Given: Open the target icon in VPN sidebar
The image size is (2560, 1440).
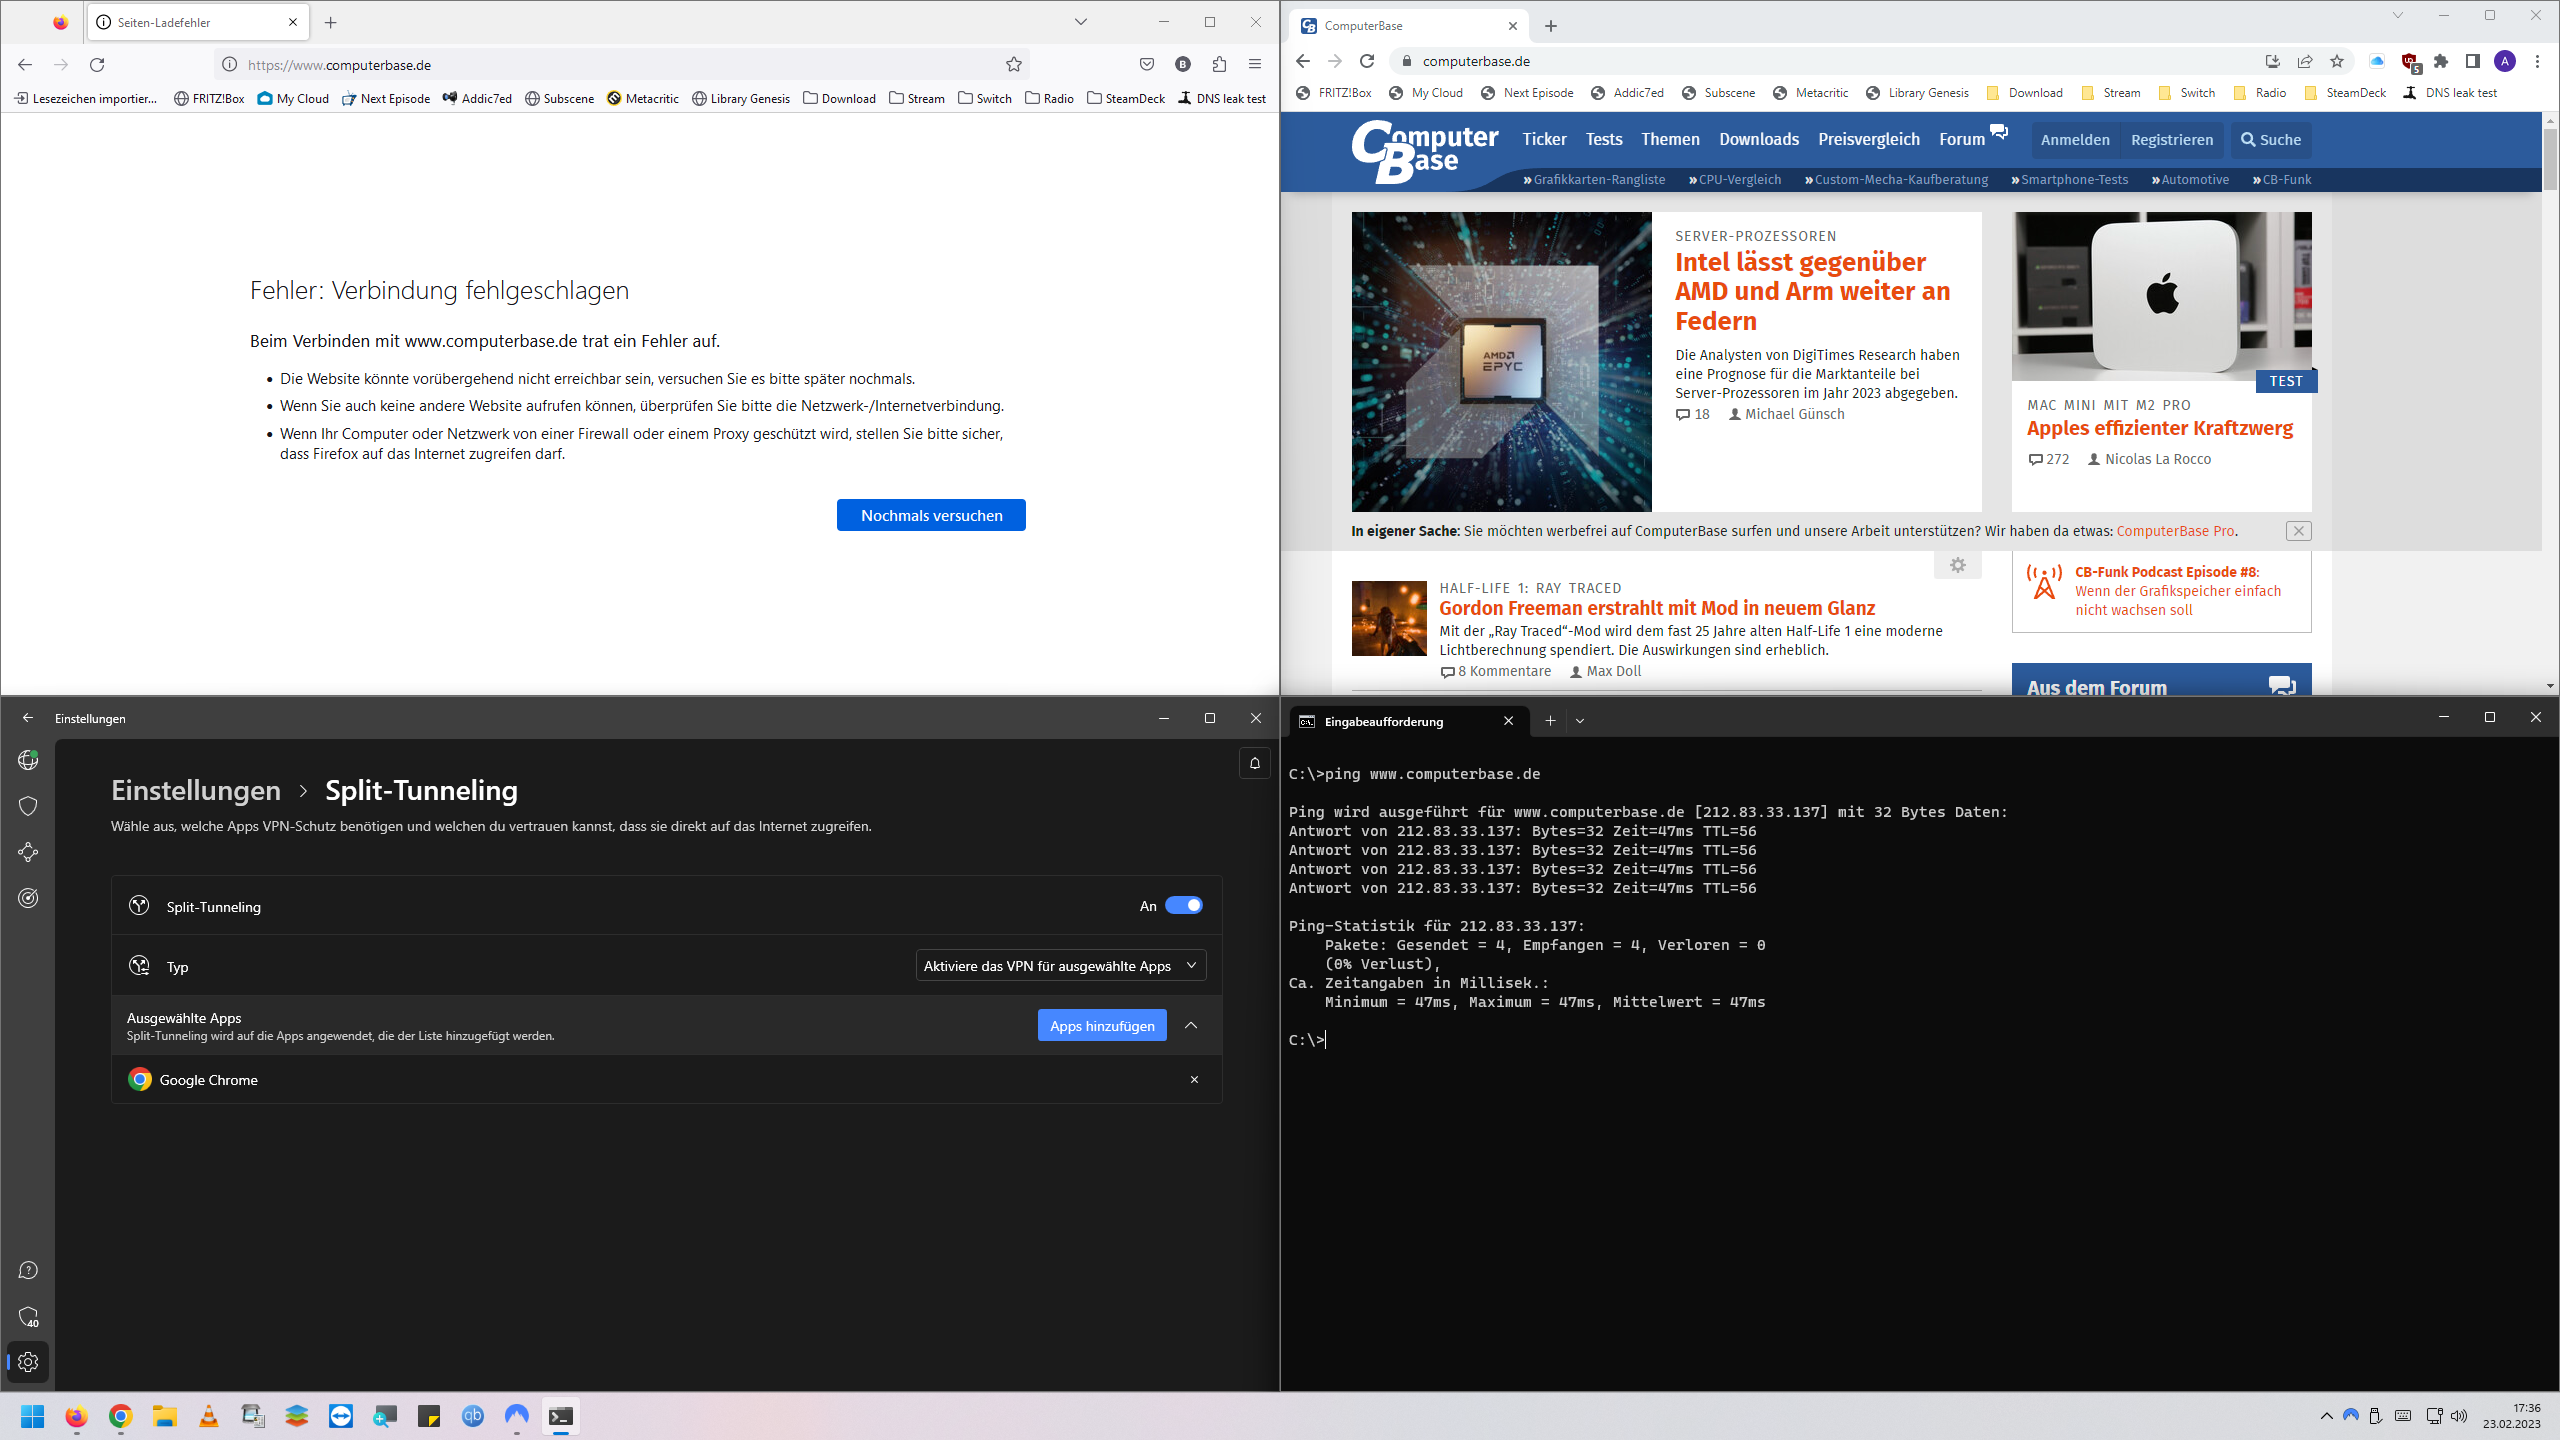Looking at the screenshot, I should click(28, 898).
